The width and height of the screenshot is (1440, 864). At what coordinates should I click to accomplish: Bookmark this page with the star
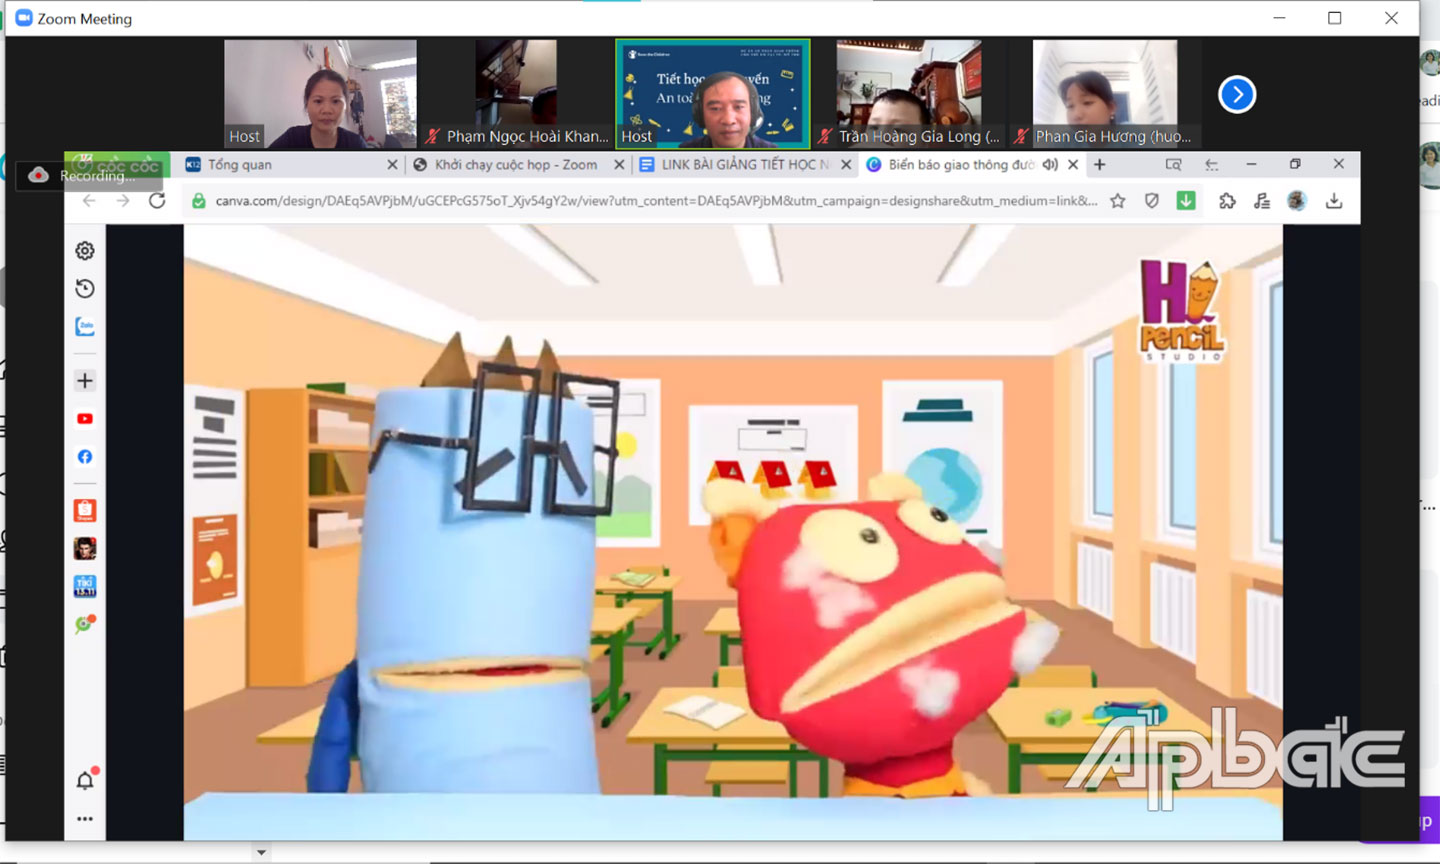(x=1118, y=201)
